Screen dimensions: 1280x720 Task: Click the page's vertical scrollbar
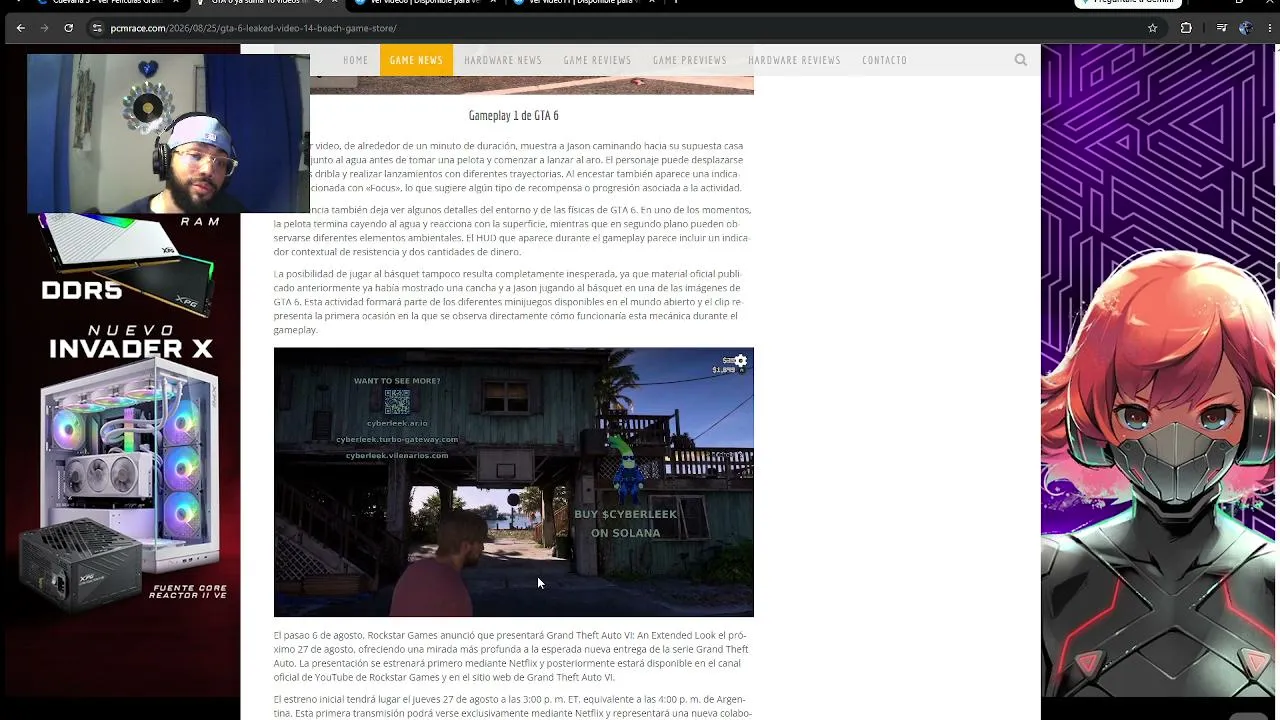[x=1276, y=270]
